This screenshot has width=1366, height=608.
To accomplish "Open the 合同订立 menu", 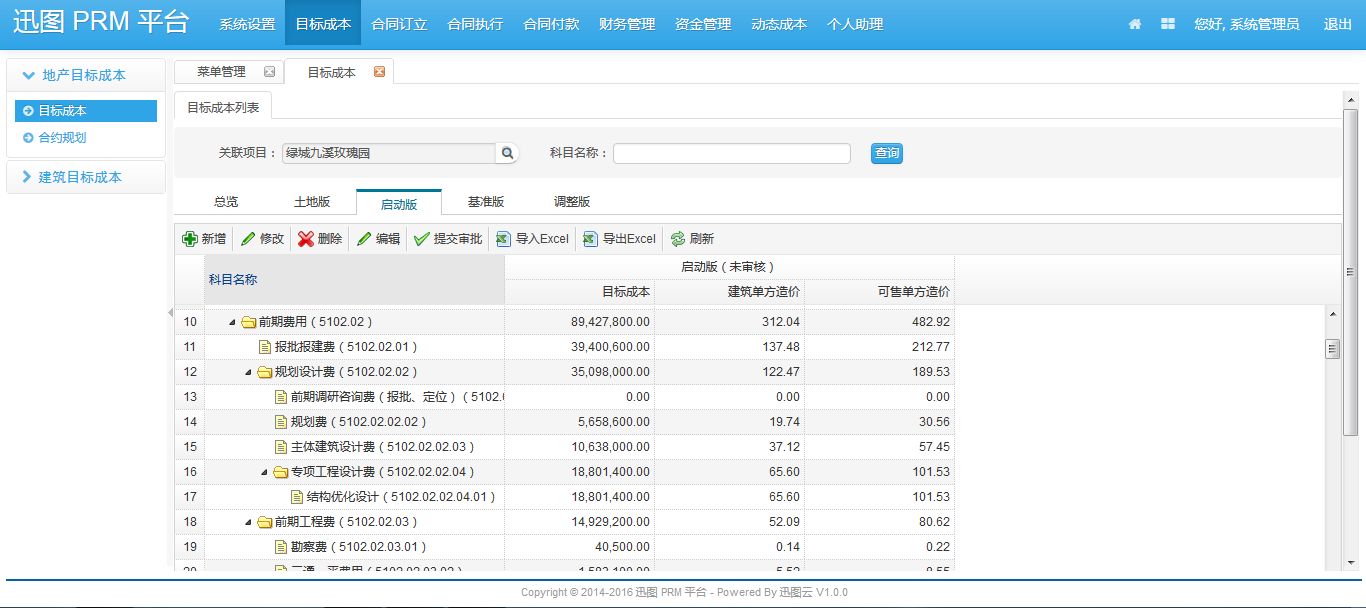I will [399, 24].
